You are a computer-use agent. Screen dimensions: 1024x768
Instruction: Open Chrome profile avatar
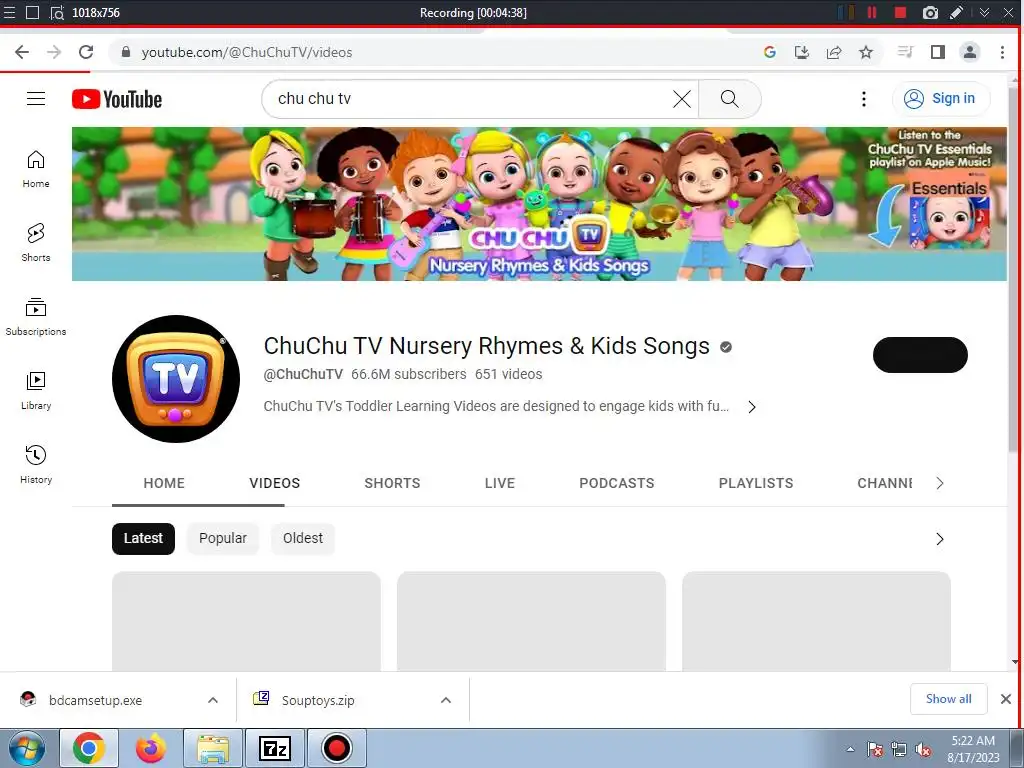pos(970,52)
